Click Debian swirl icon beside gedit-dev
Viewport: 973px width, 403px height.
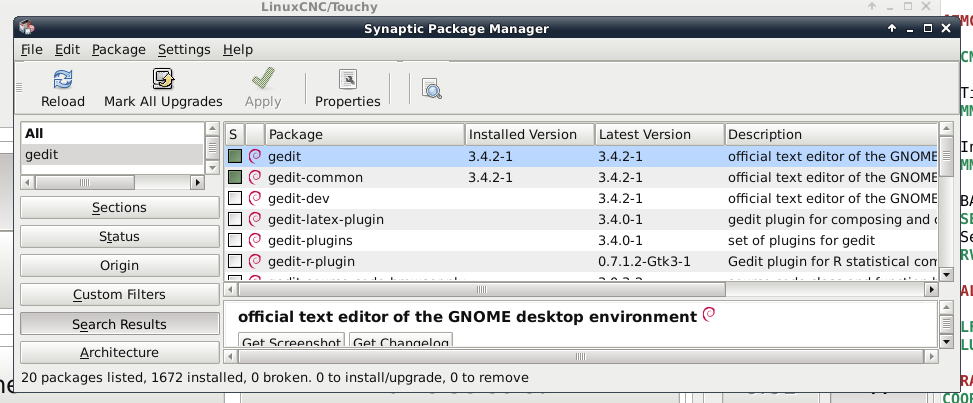tap(254, 198)
